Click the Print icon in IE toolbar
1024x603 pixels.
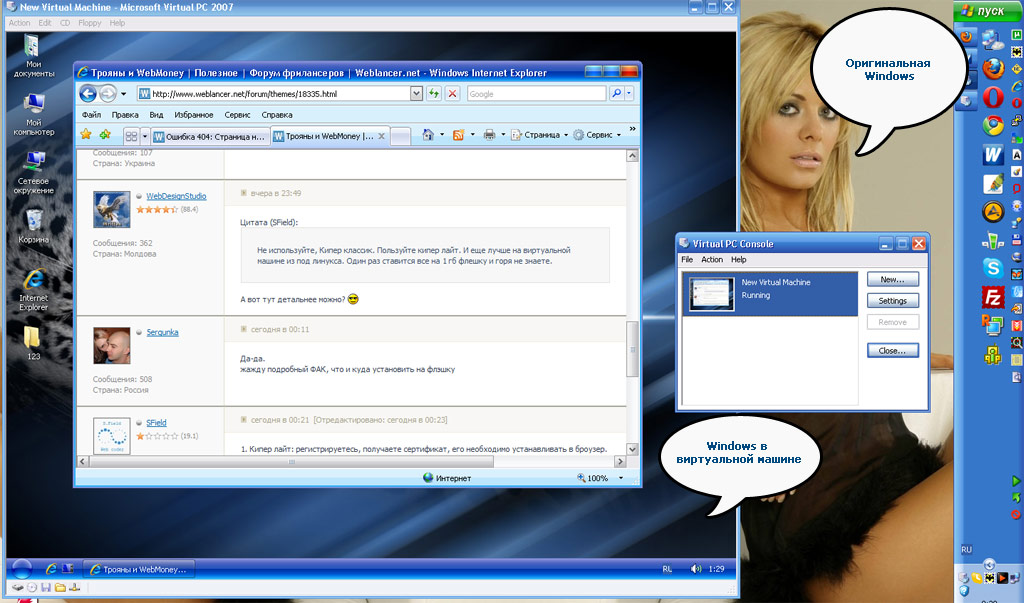489,135
